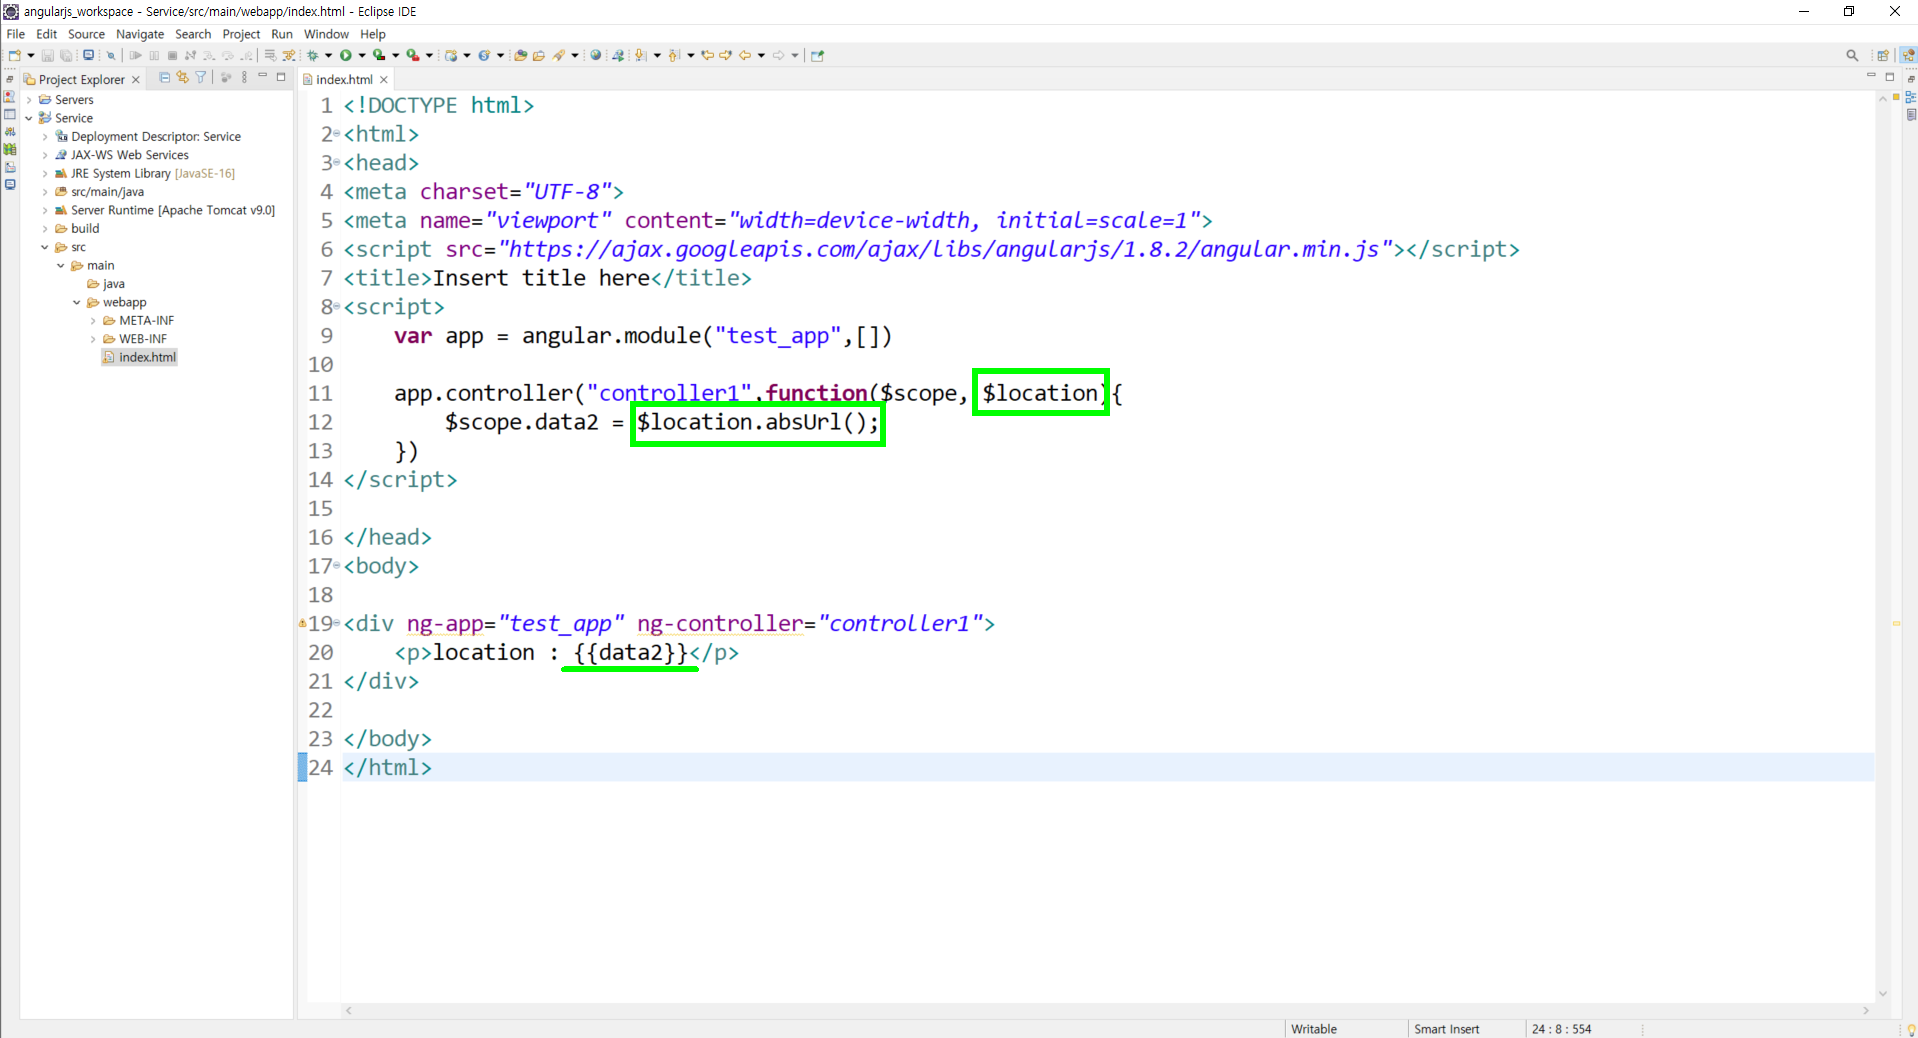
Task: Expand JAX-WS Web Services node
Action: click(x=45, y=155)
